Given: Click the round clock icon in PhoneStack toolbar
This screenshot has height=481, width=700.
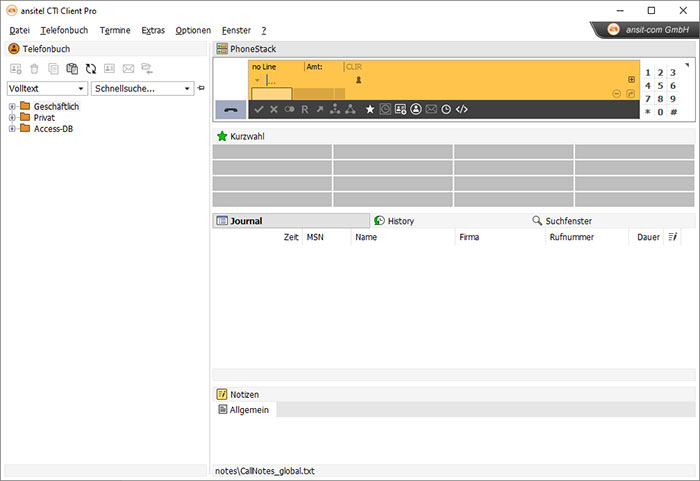Looking at the screenshot, I should [446, 109].
